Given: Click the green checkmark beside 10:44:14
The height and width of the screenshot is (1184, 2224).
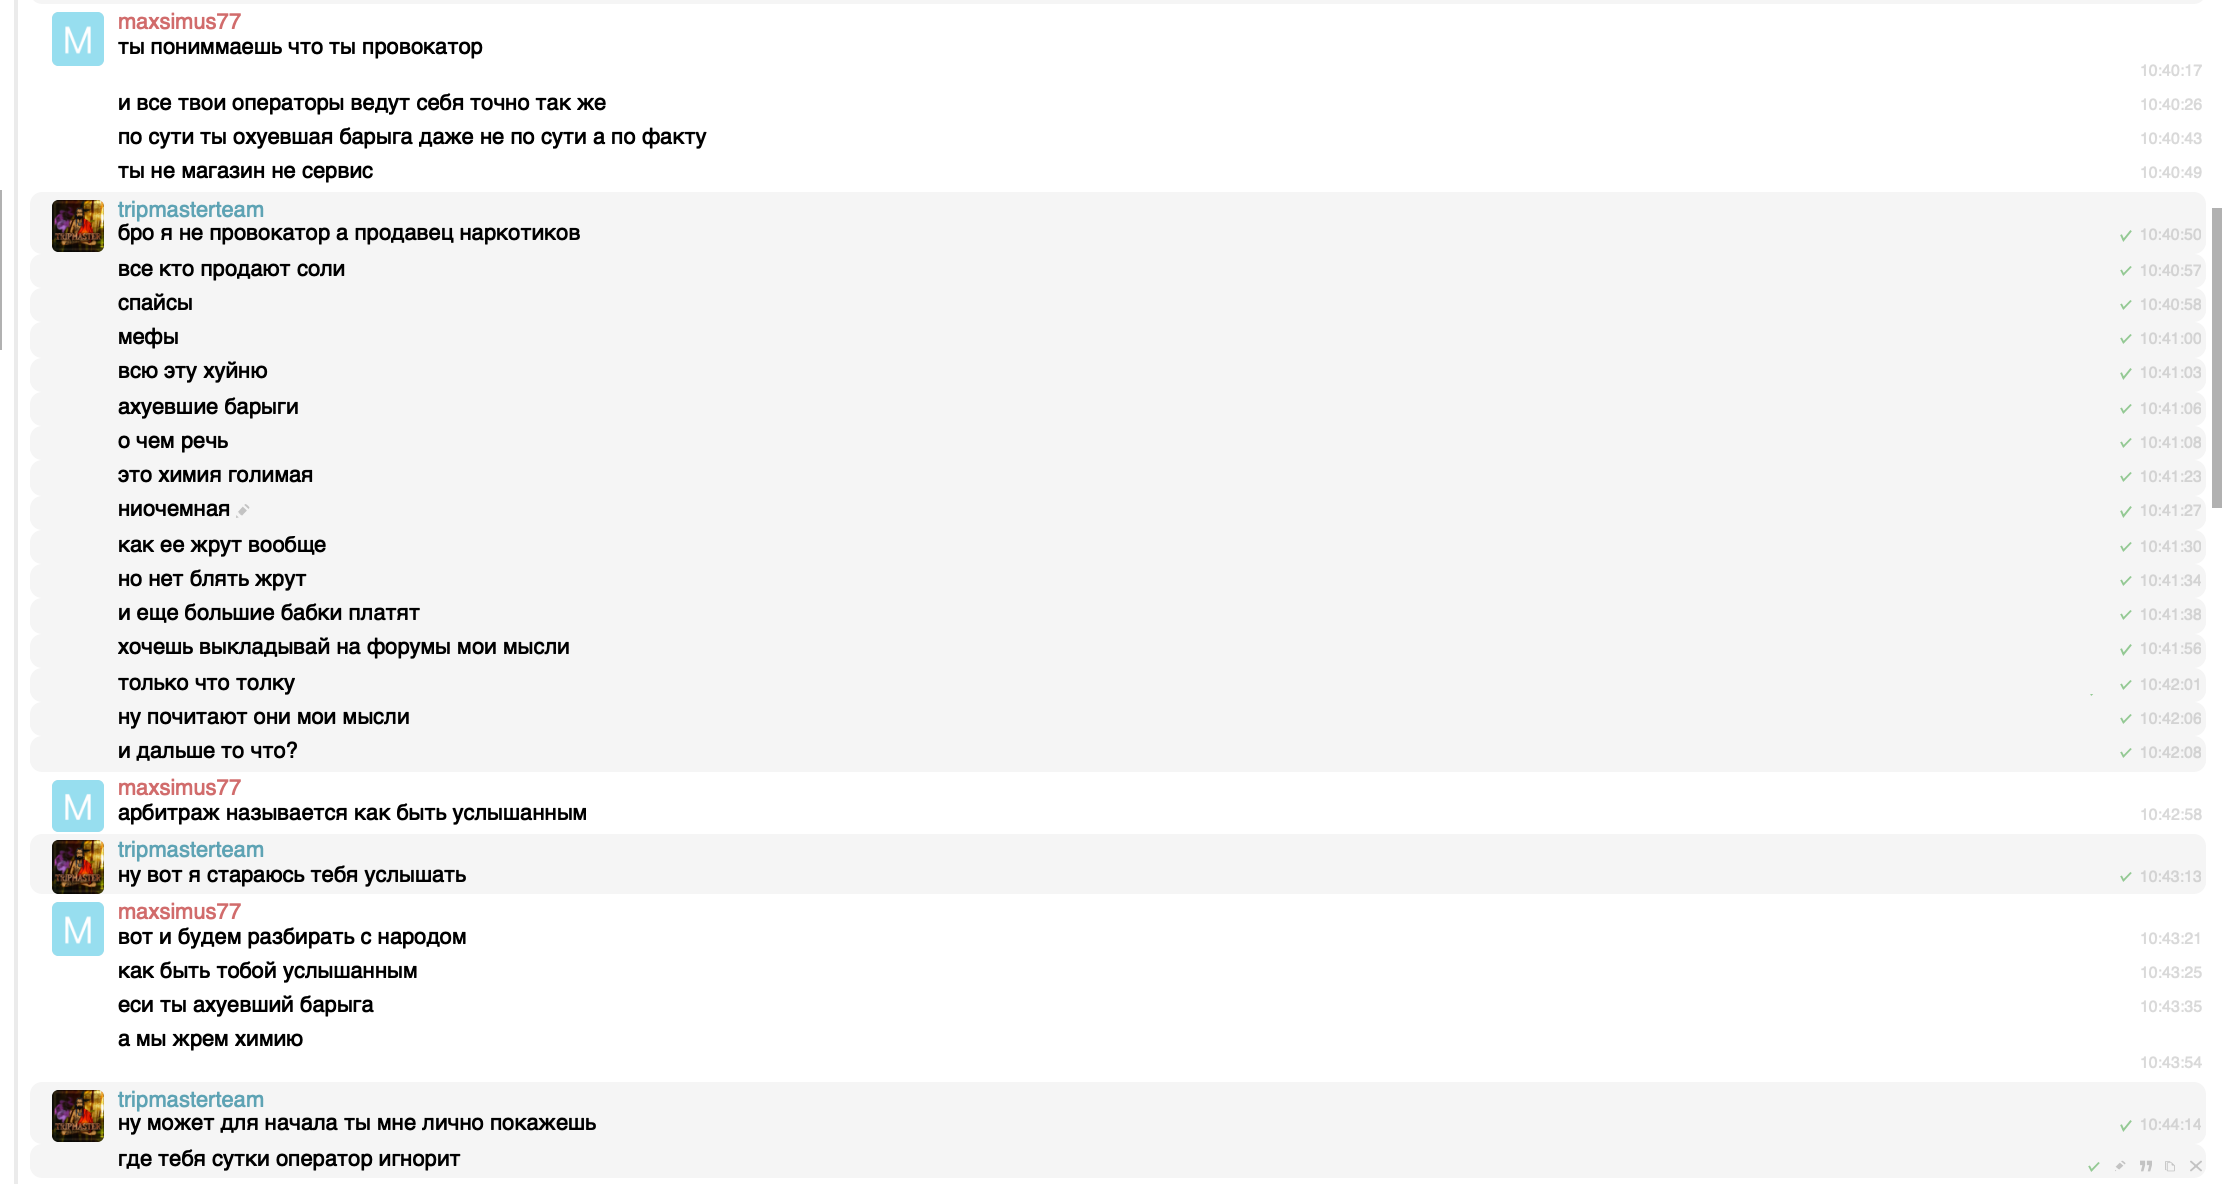Looking at the screenshot, I should [2126, 1125].
